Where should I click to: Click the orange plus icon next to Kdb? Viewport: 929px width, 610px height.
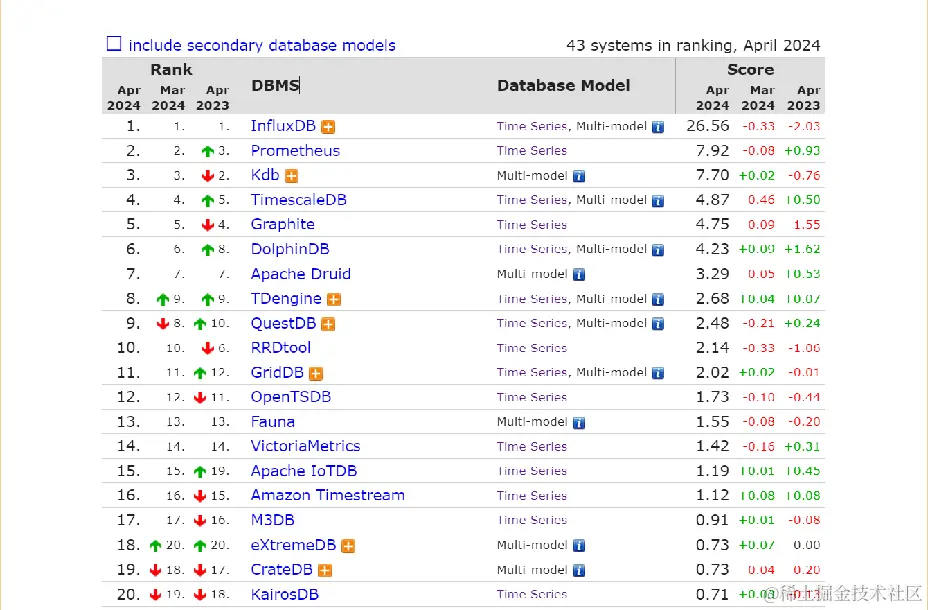pos(291,176)
